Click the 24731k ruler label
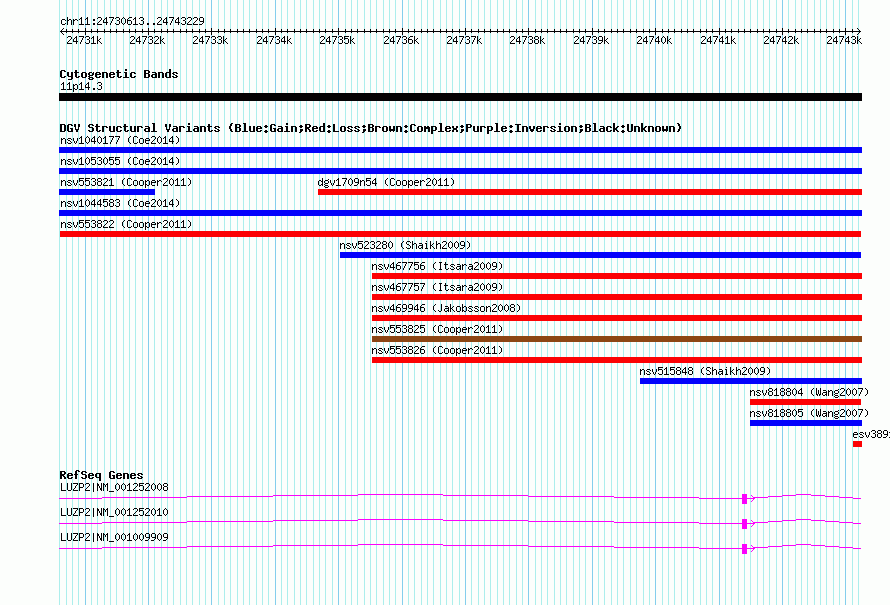The image size is (890, 605). pos(84,40)
